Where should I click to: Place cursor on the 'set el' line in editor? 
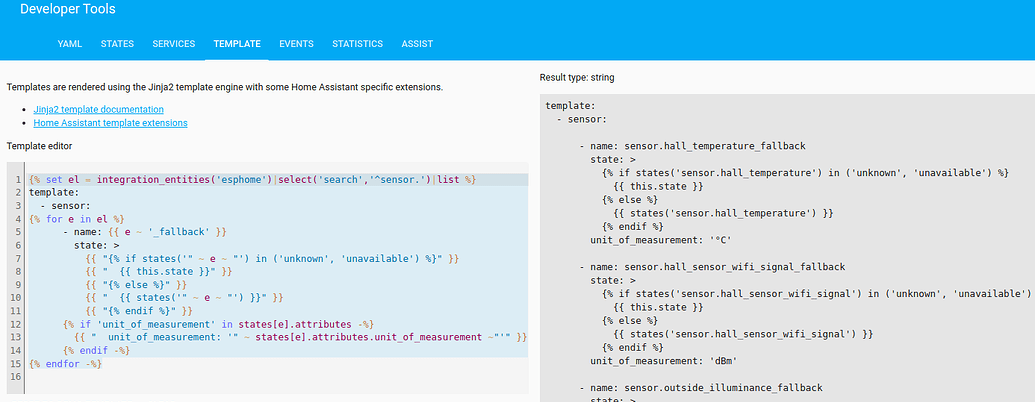click(250, 179)
